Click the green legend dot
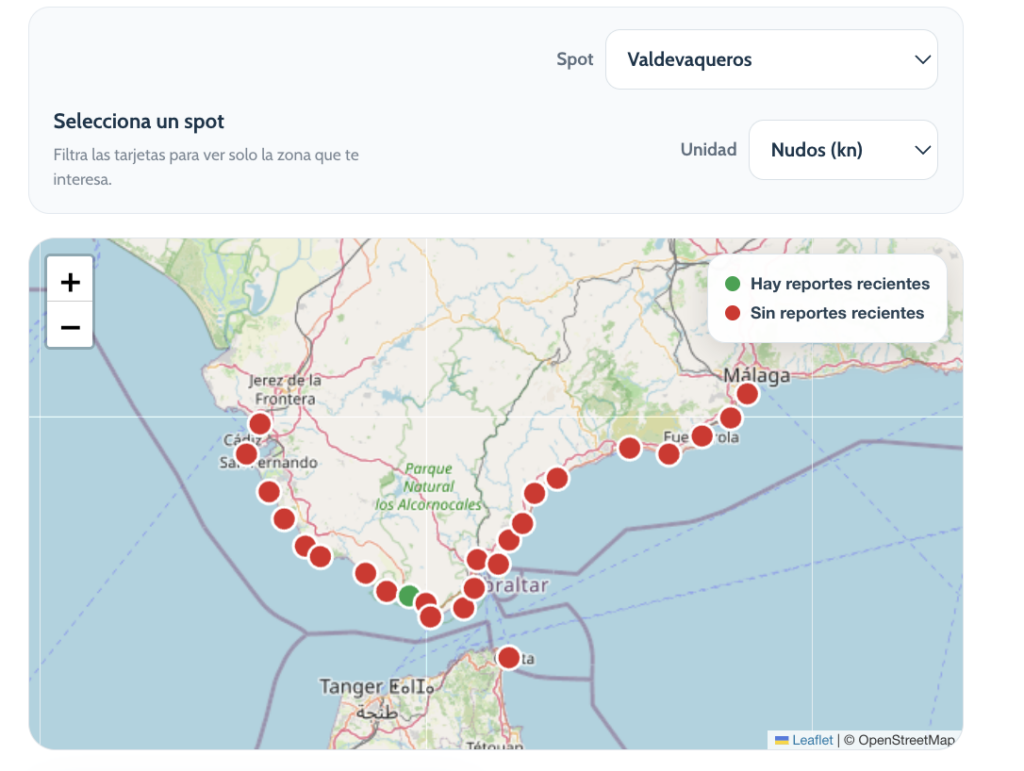Image resolution: width=1024 pixels, height=771 pixels. point(733,283)
